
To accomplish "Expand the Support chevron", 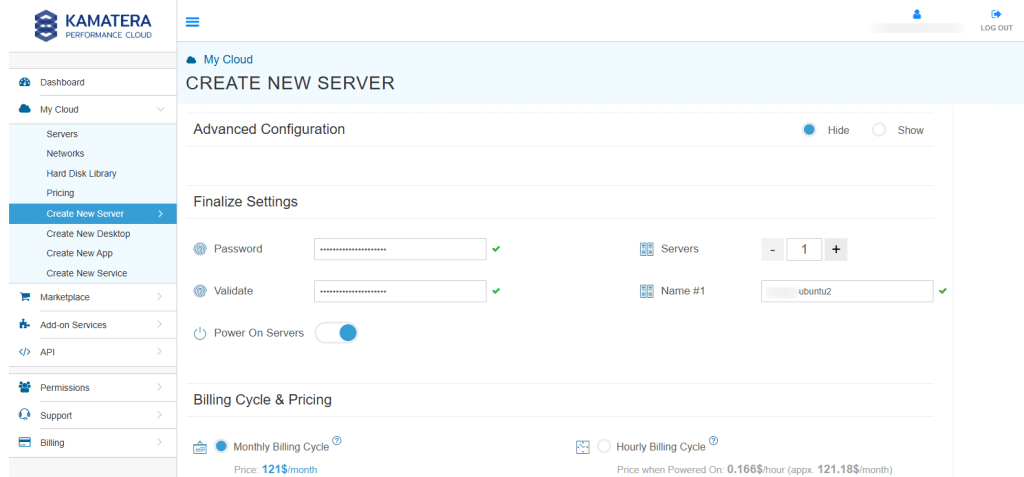I will click(160, 415).
